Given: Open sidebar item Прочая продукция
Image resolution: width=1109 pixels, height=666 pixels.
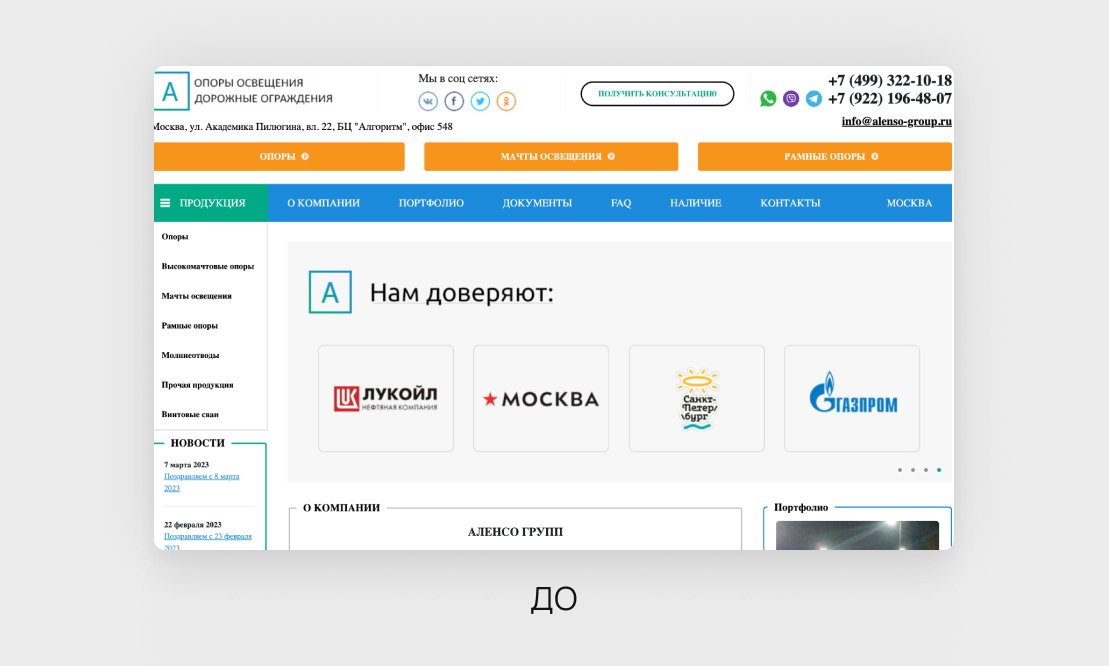Looking at the screenshot, I should click(x=197, y=385).
